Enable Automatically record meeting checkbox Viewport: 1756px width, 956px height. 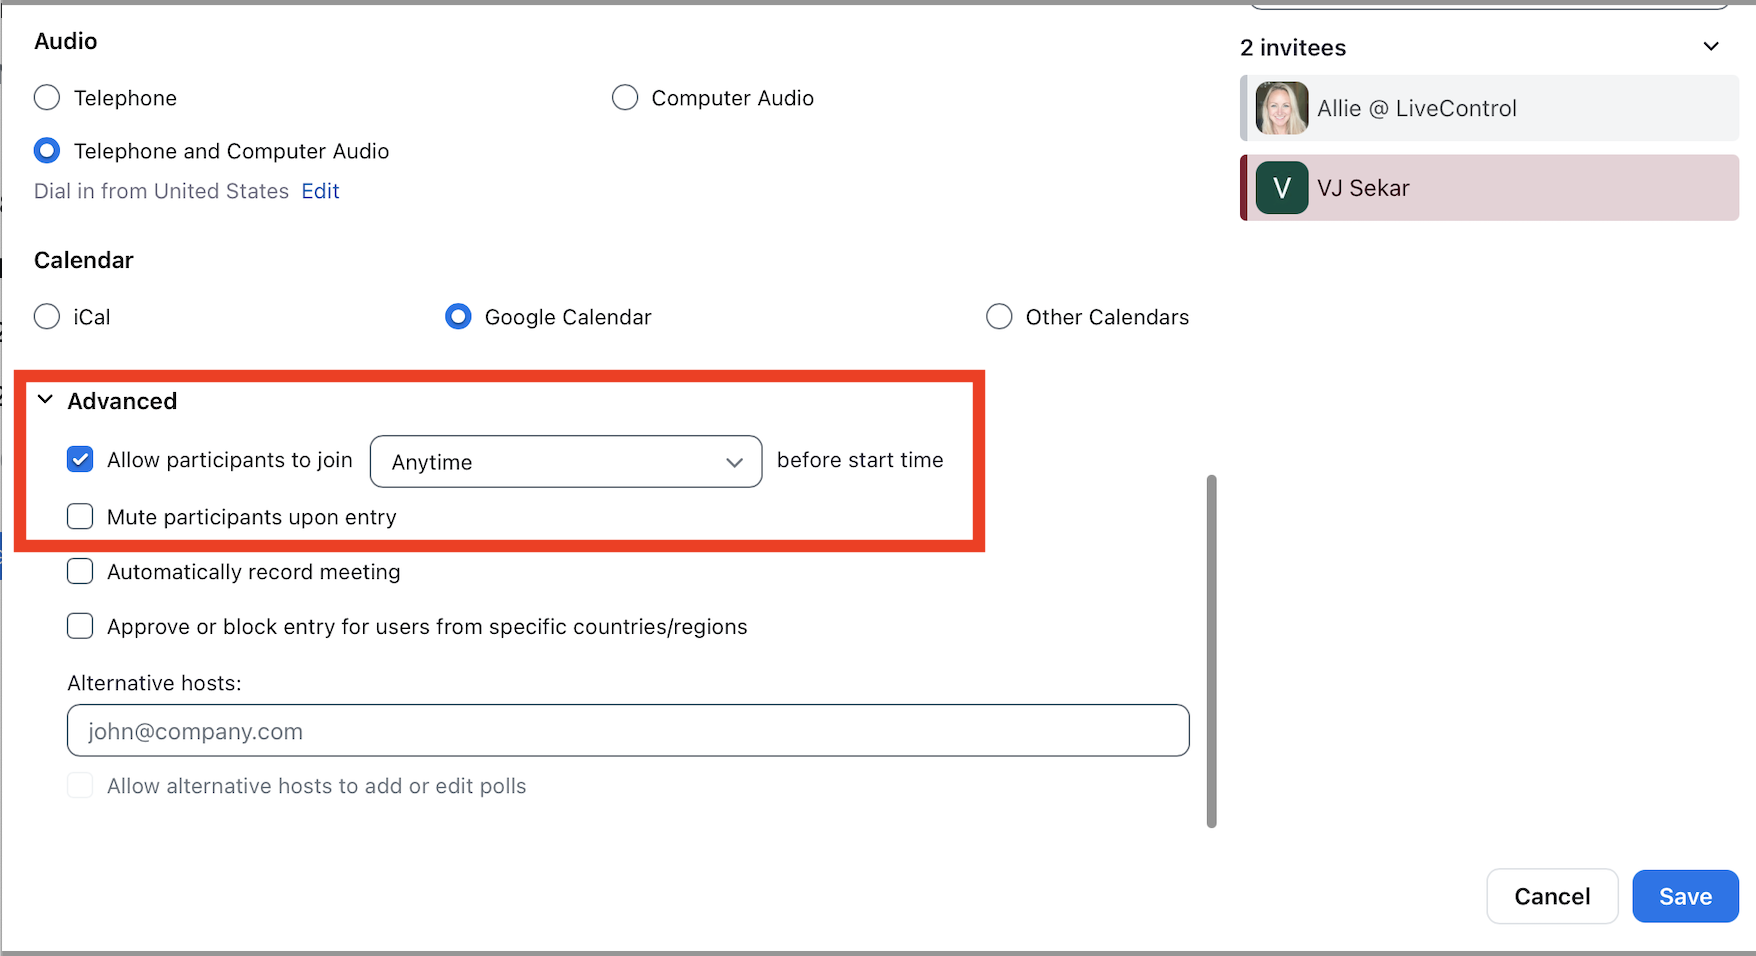point(80,572)
